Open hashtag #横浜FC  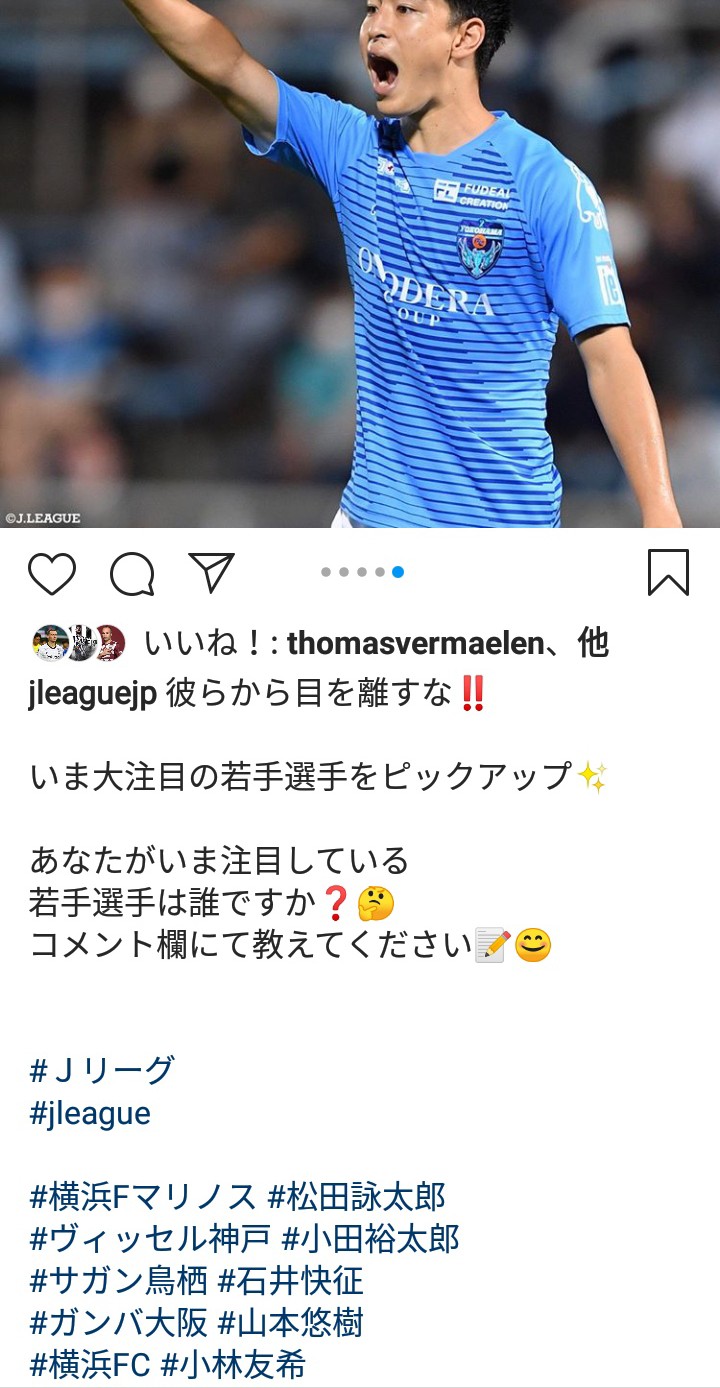[90, 1365]
